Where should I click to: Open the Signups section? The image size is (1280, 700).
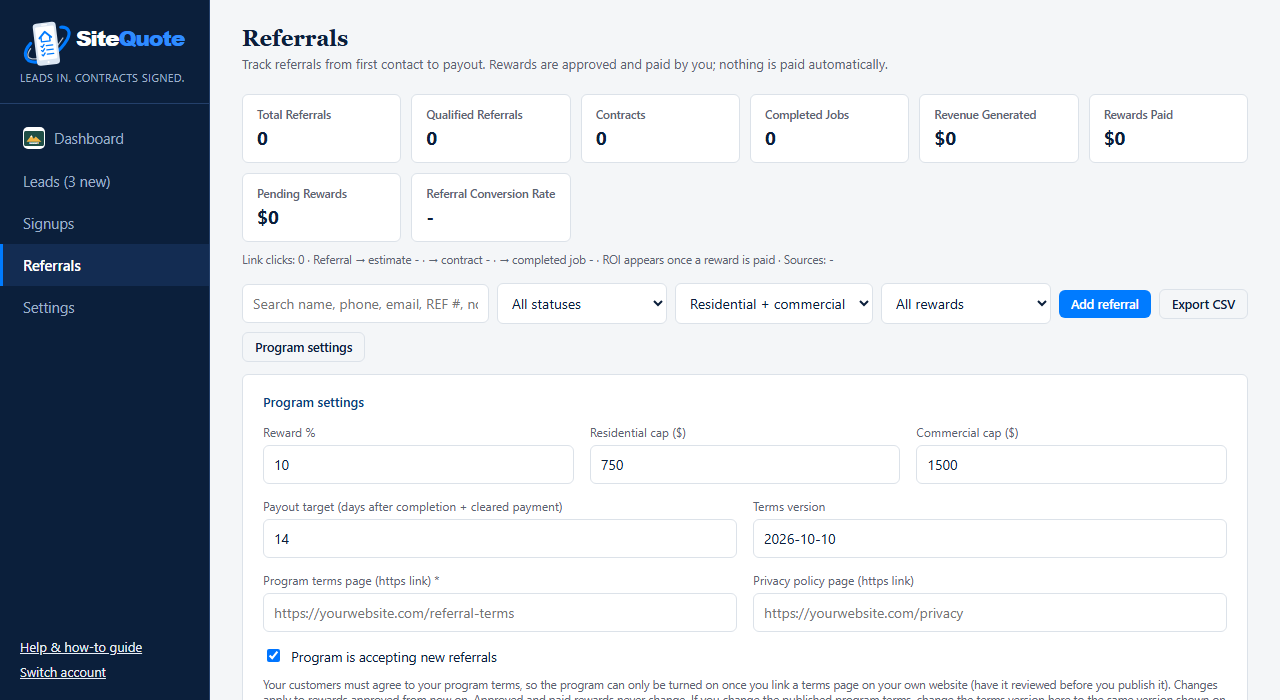(105, 224)
